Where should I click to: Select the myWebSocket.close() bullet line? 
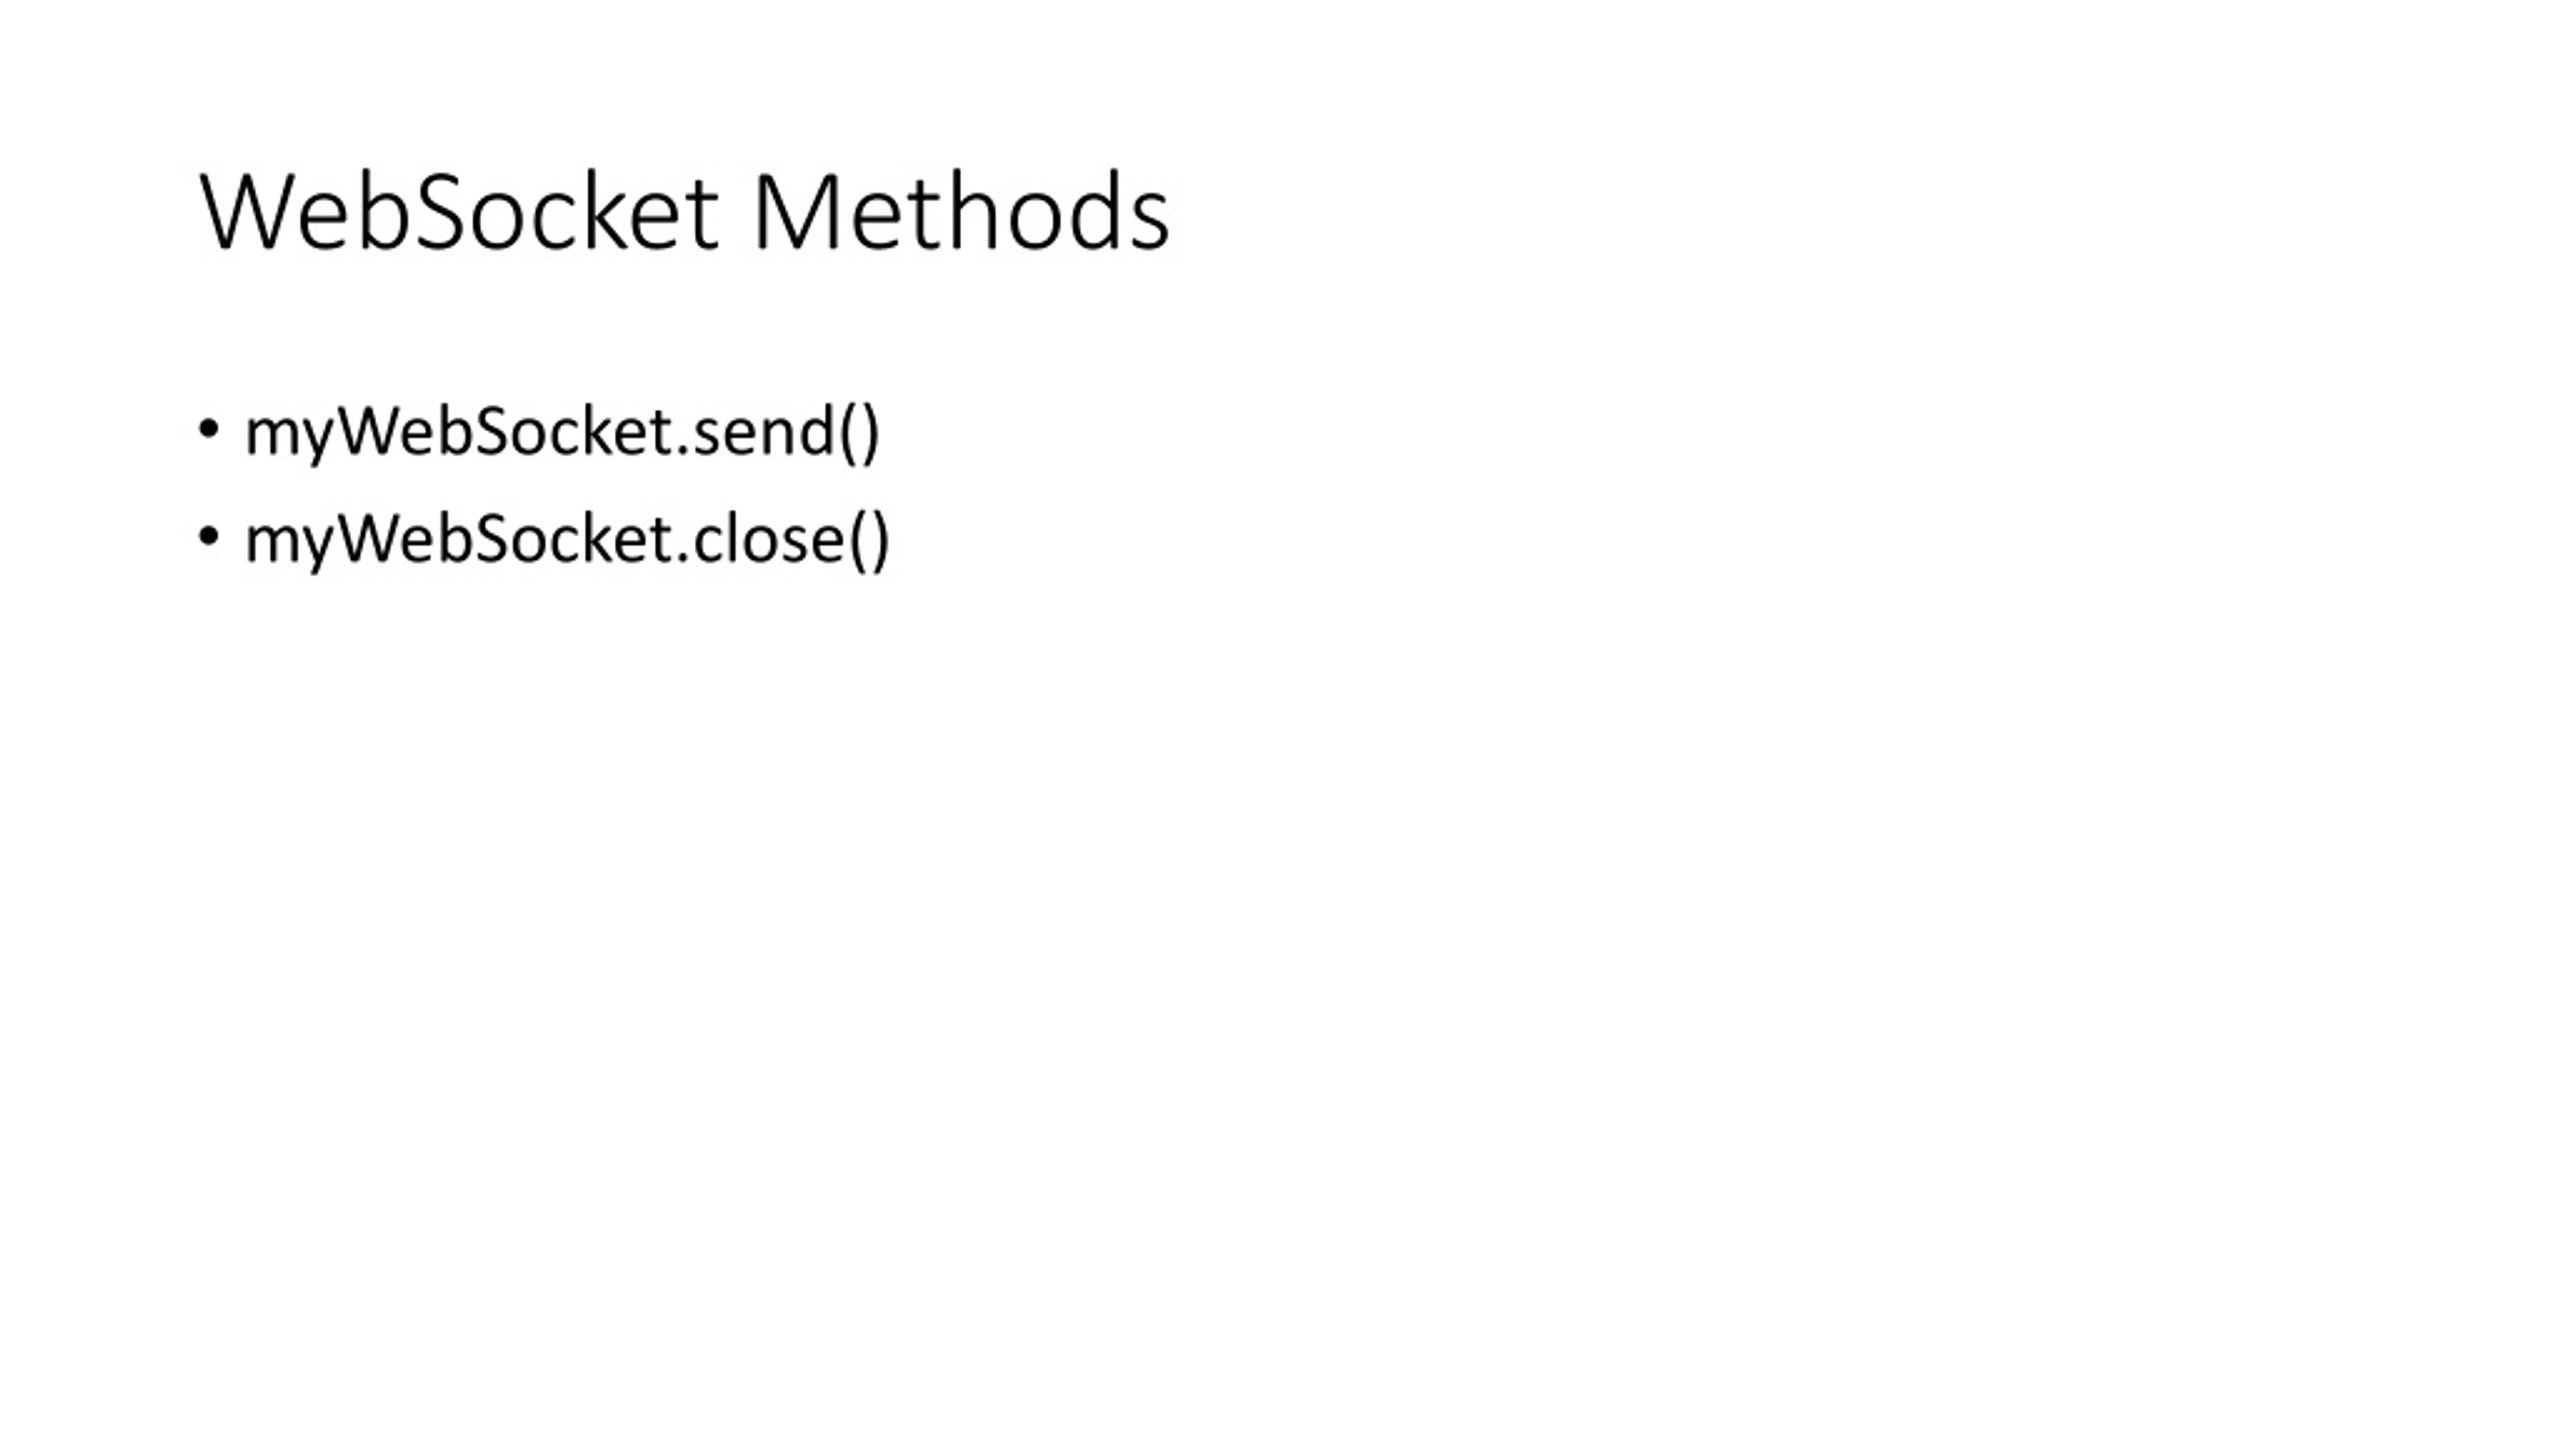[x=544, y=540]
